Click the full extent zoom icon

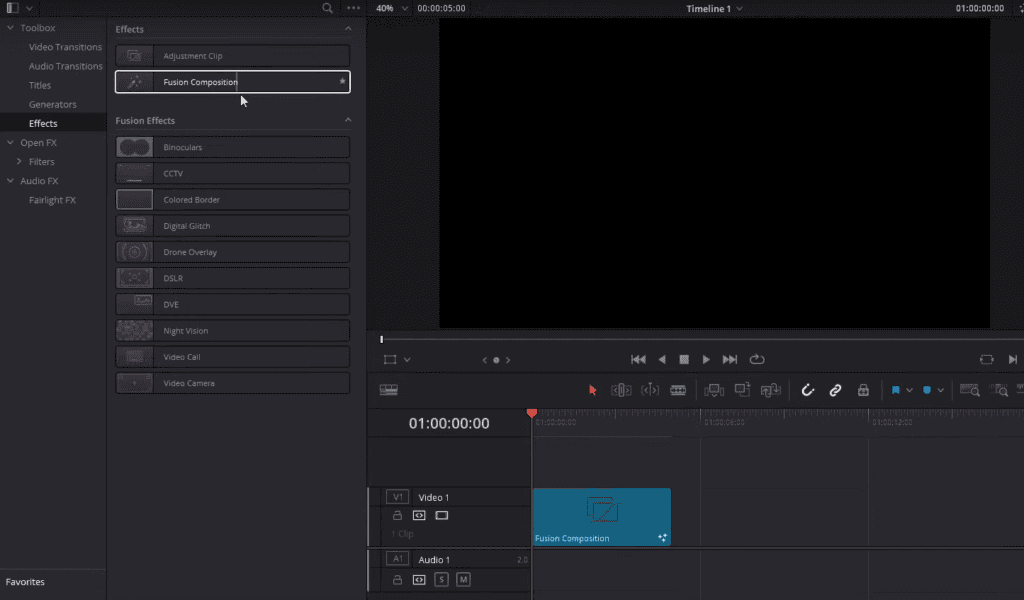pos(970,390)
